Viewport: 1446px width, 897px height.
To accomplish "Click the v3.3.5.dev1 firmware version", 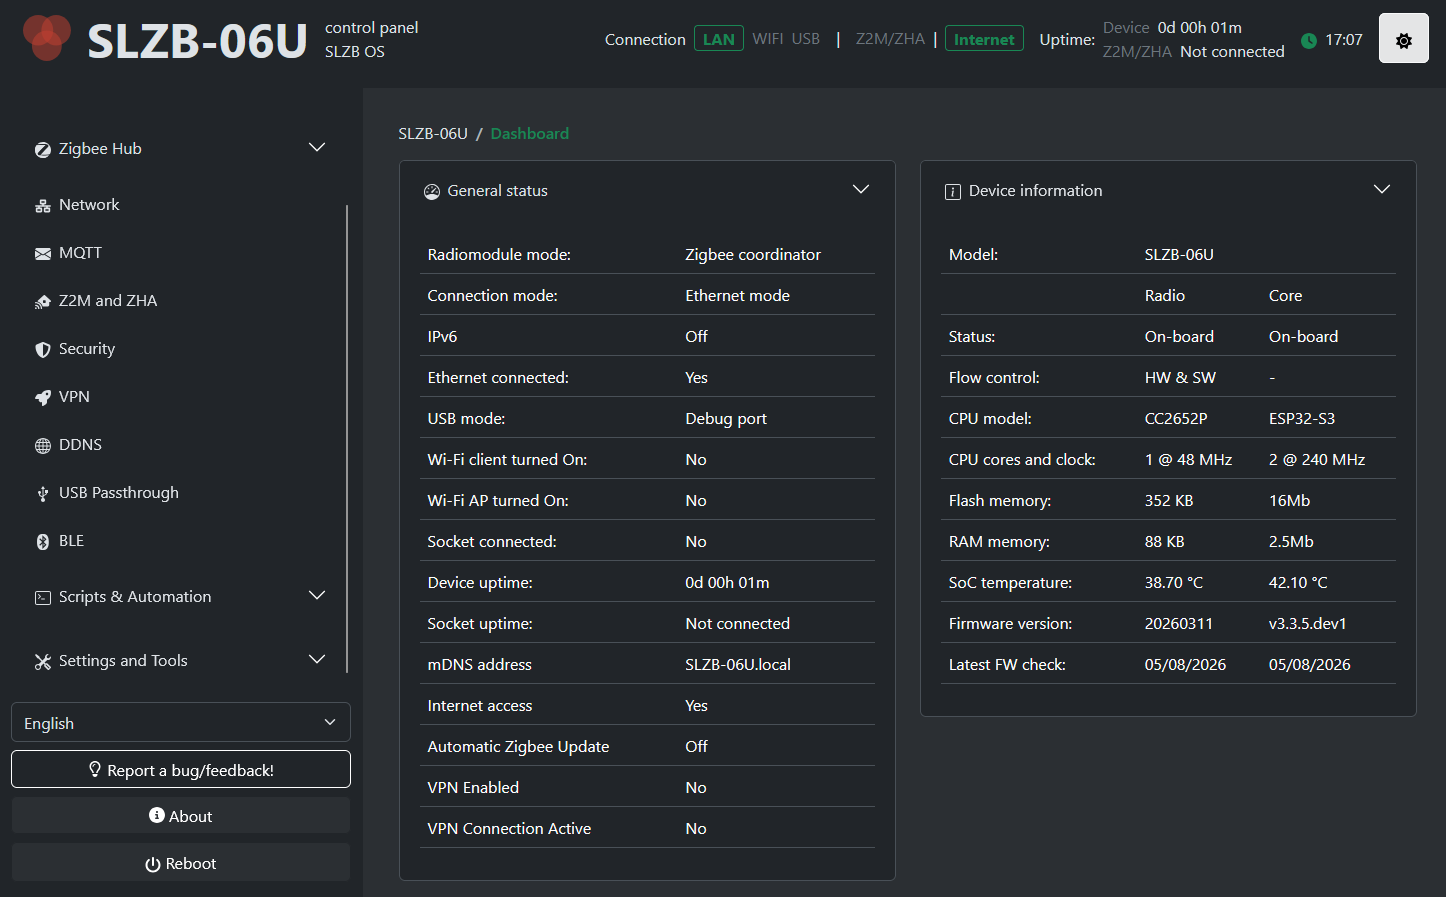I will click(1308, 623).
